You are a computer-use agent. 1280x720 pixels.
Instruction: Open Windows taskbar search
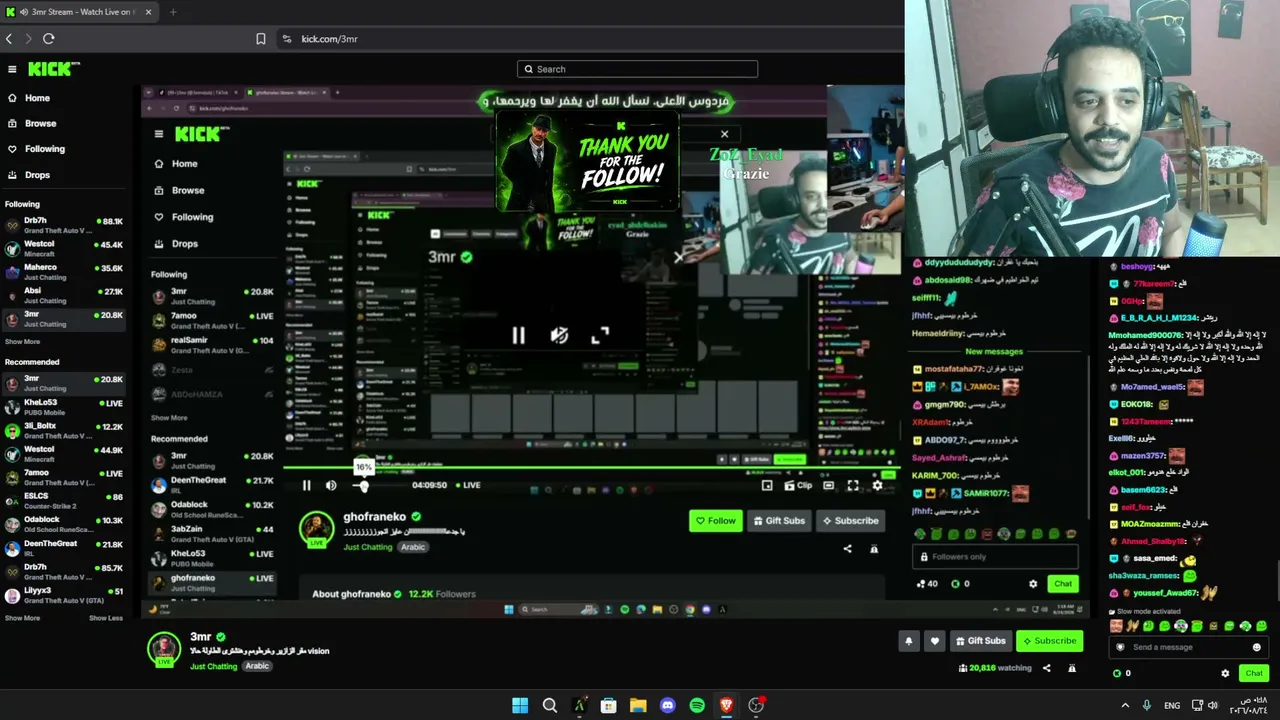pyautogui.click(x=550, y=705)
